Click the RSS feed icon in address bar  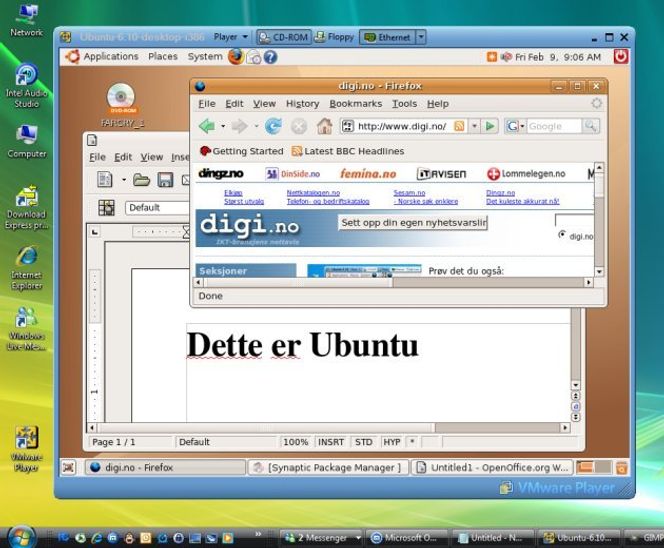click(459, 126)
